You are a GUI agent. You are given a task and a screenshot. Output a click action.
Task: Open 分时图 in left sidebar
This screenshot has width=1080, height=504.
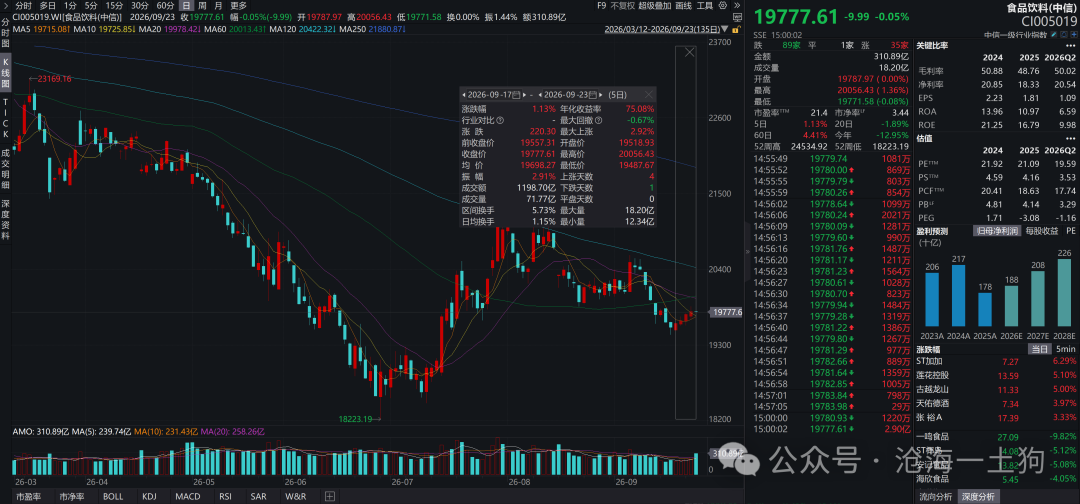click(6, 33)
